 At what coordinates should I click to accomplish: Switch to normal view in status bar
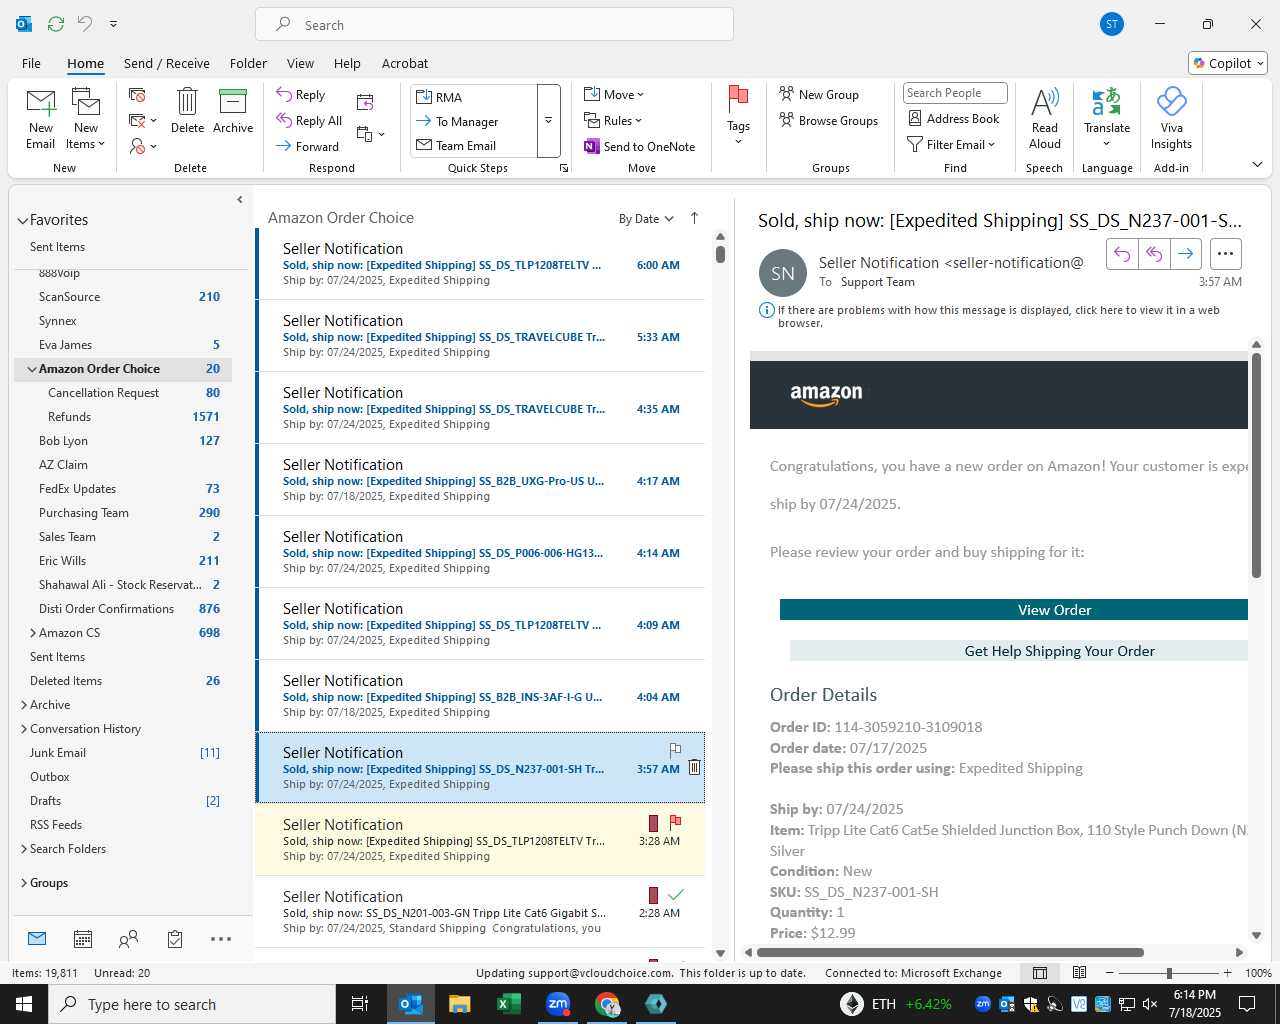[1040, 973]
